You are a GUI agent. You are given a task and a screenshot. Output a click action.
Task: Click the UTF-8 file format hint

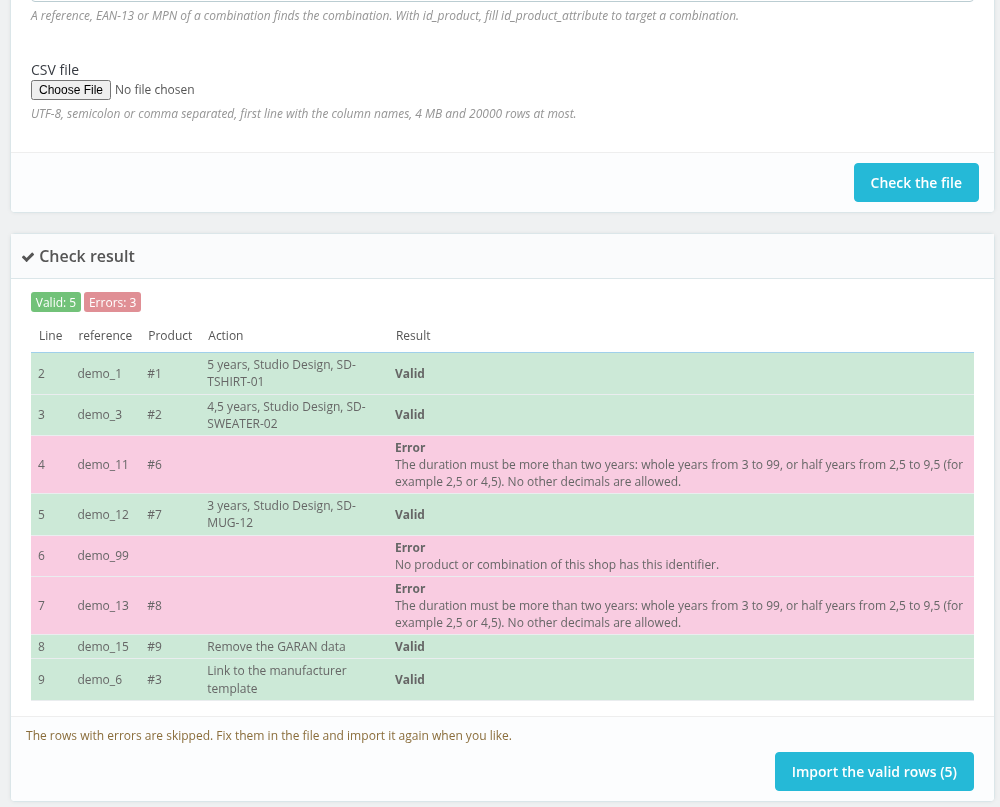pos(304,114)
